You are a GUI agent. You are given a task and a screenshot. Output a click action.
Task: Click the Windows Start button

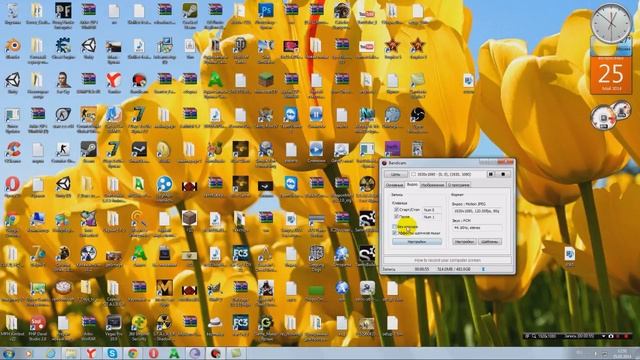pos(9,353)
